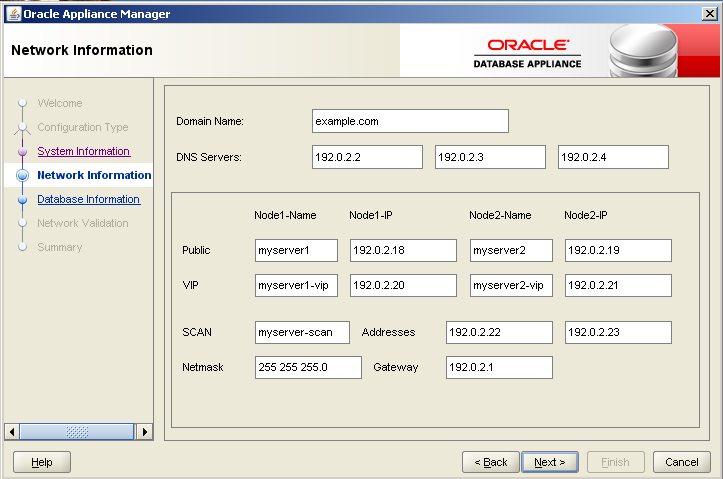Click the "Node2-IP" column header

pos(586,215)
